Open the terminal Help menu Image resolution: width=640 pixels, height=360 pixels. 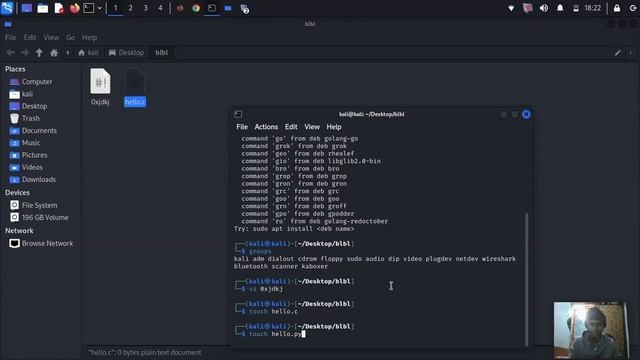coord(333,127)
